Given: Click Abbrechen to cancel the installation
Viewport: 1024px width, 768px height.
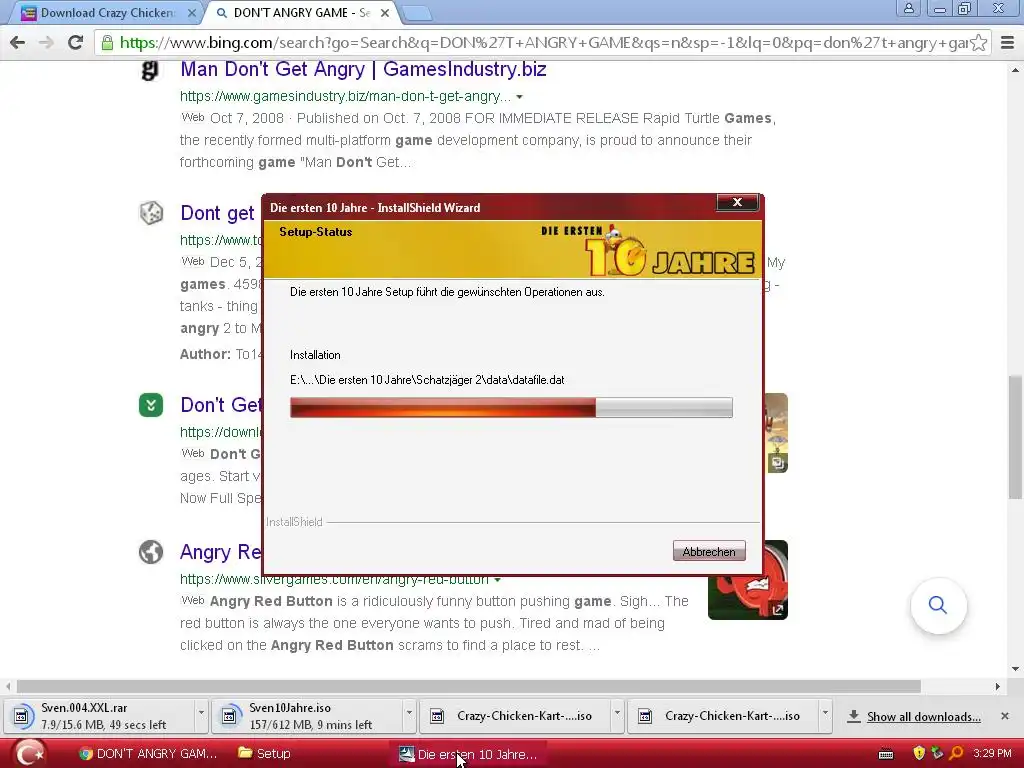Looking at the screenshot, I should click(x=709, y=551).
